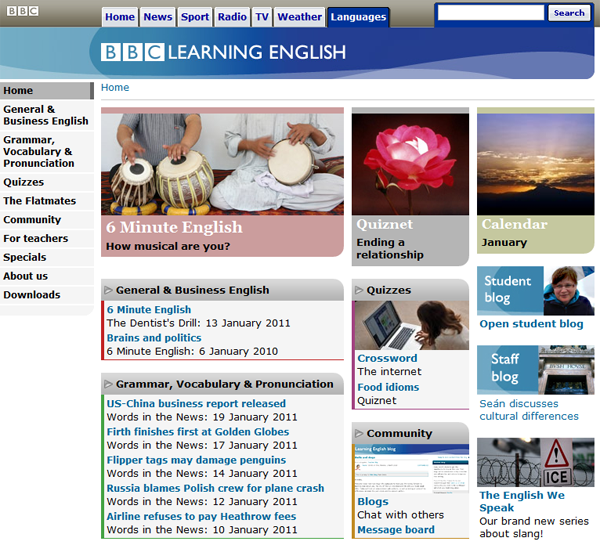Open For teachers in sidebar
The width and height of the screenshot is (600, 545).
[x=47, y=238]
